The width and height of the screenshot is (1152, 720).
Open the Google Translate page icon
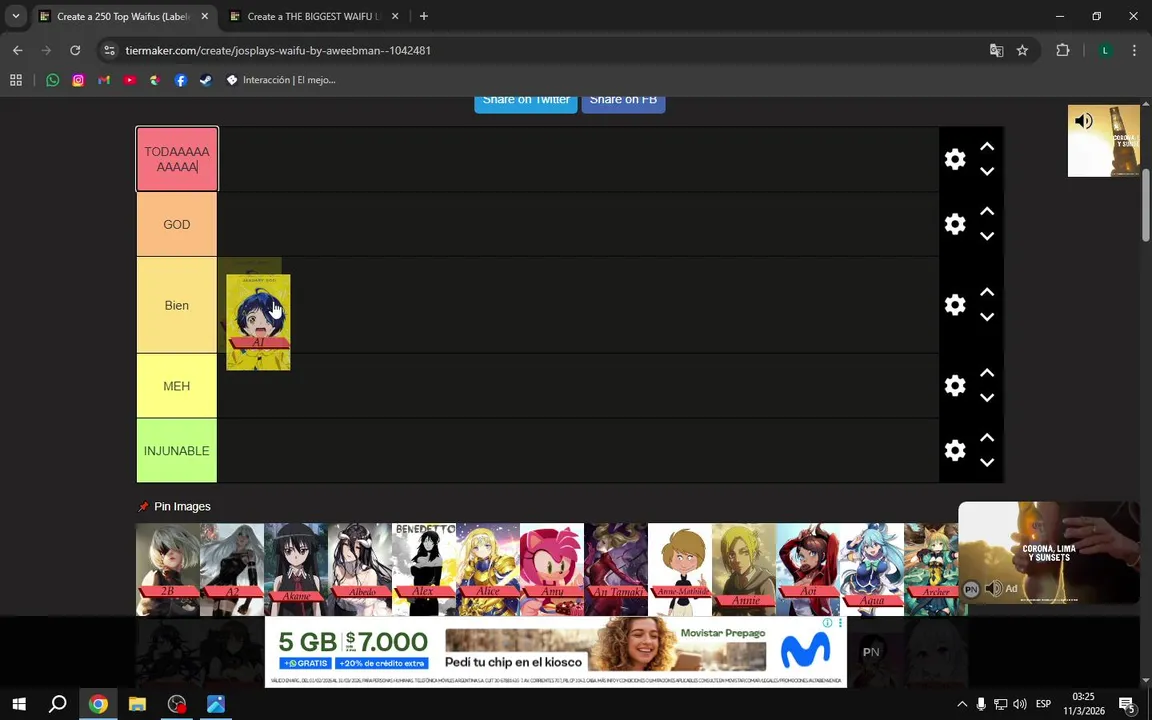point(996,50)
